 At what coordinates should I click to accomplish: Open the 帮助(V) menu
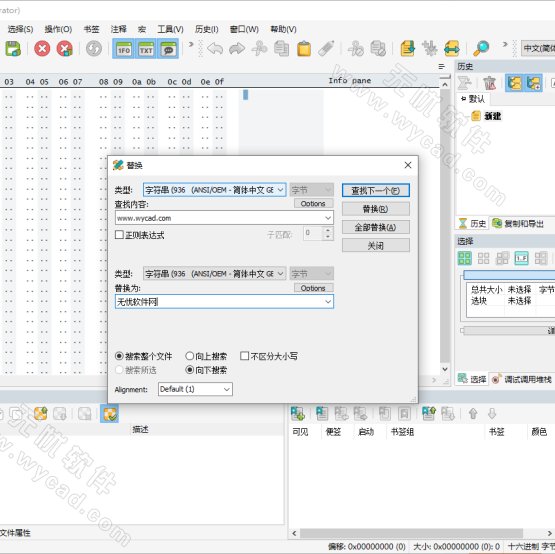pyautogui.click(x=283, y=29)
